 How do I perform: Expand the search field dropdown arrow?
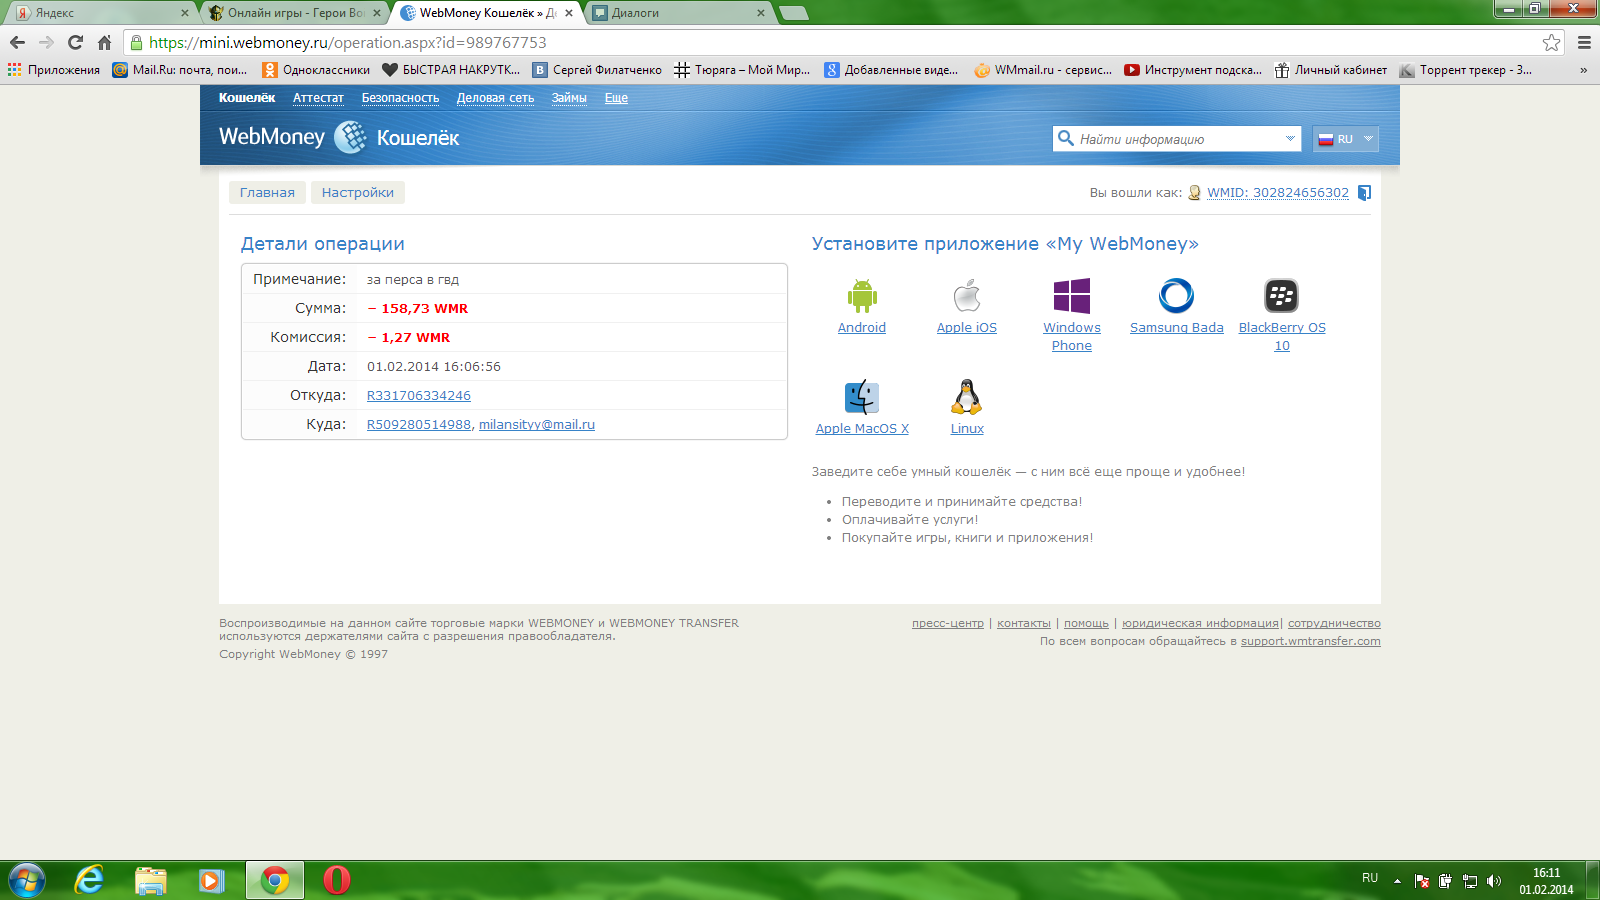click(x=1290, y=139)
